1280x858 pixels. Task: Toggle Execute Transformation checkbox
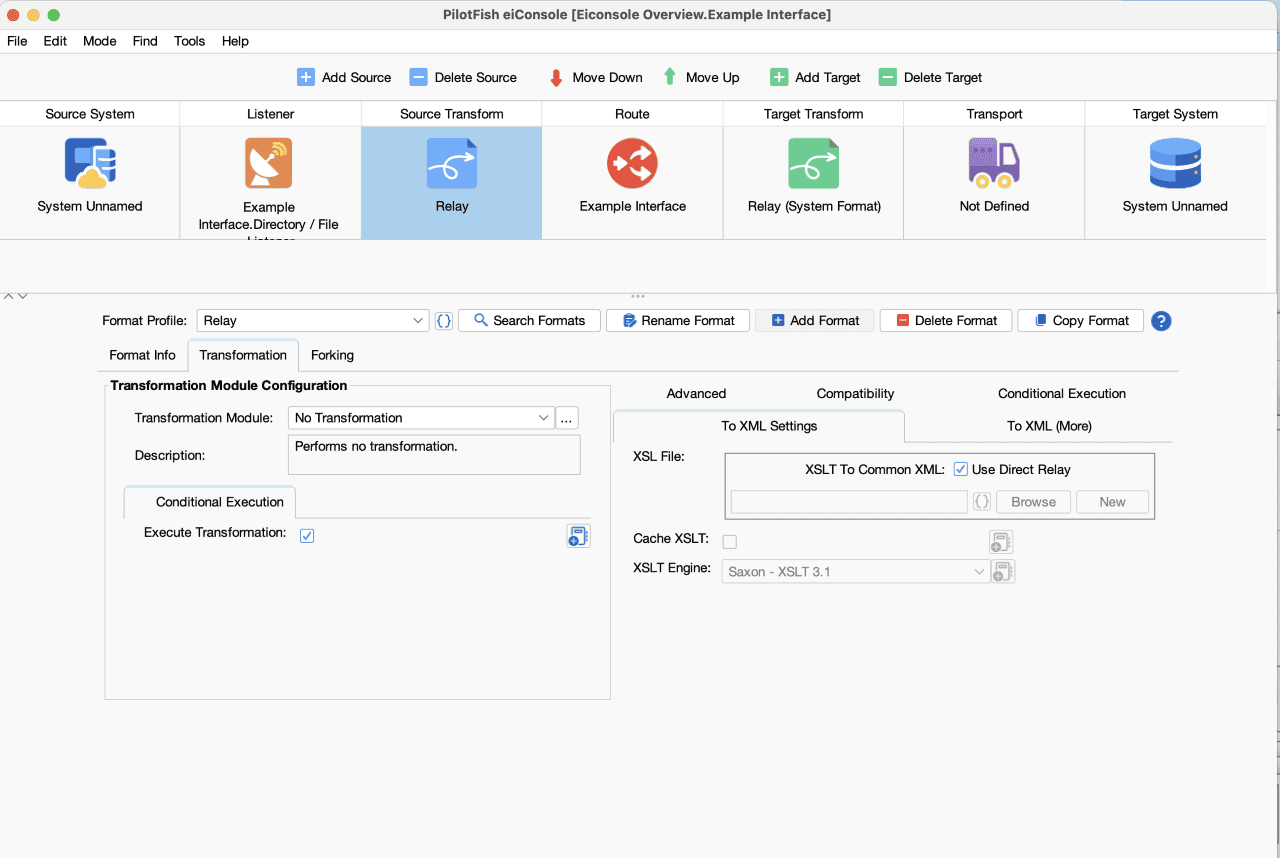click(x=307, y=535)
